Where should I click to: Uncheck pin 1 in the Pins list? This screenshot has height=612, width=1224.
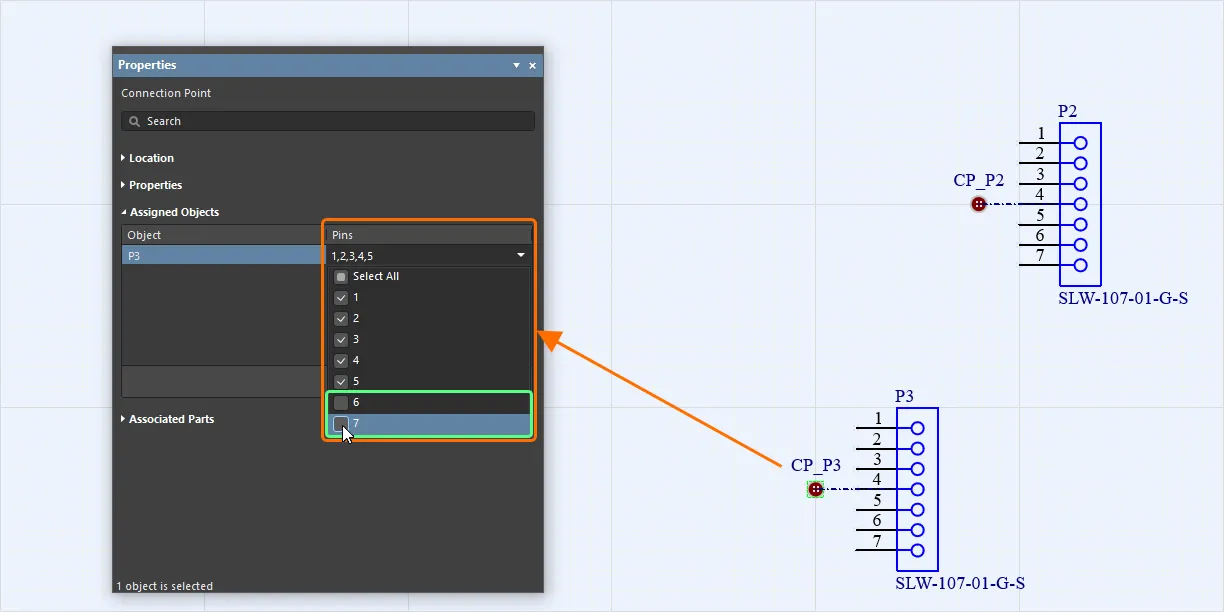pyautogui.click(x=341, y=297)
